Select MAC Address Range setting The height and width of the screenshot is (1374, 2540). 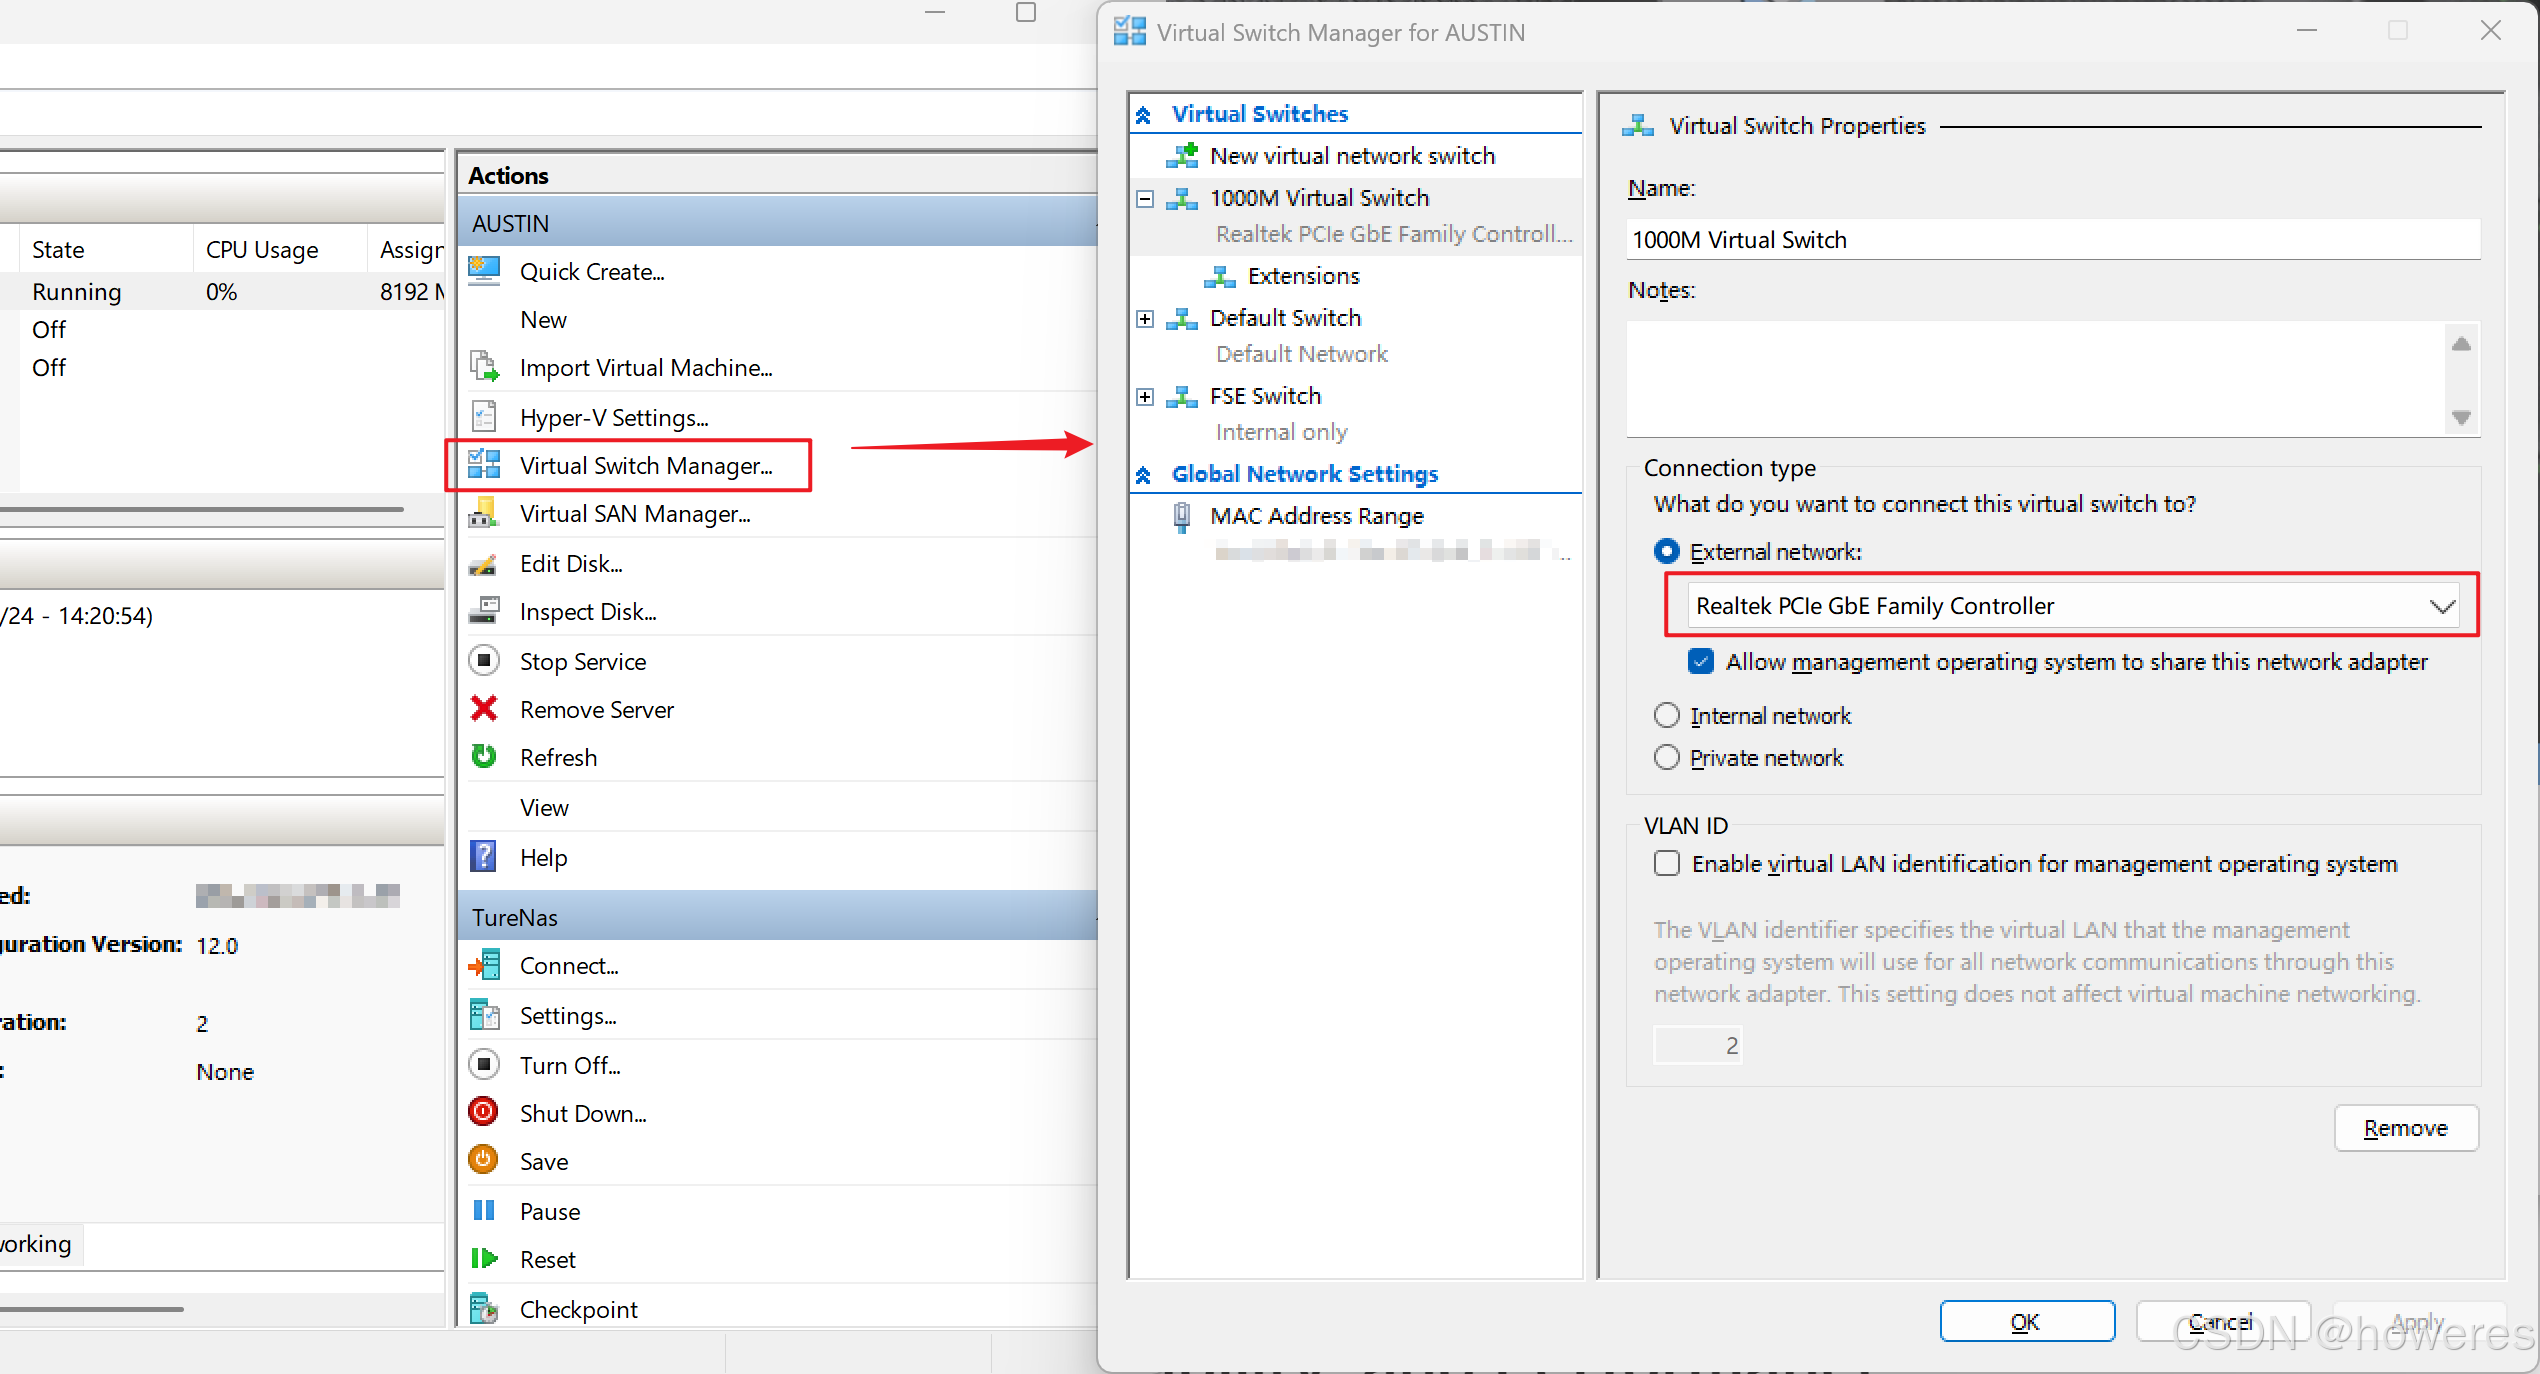click(1316, 515)
